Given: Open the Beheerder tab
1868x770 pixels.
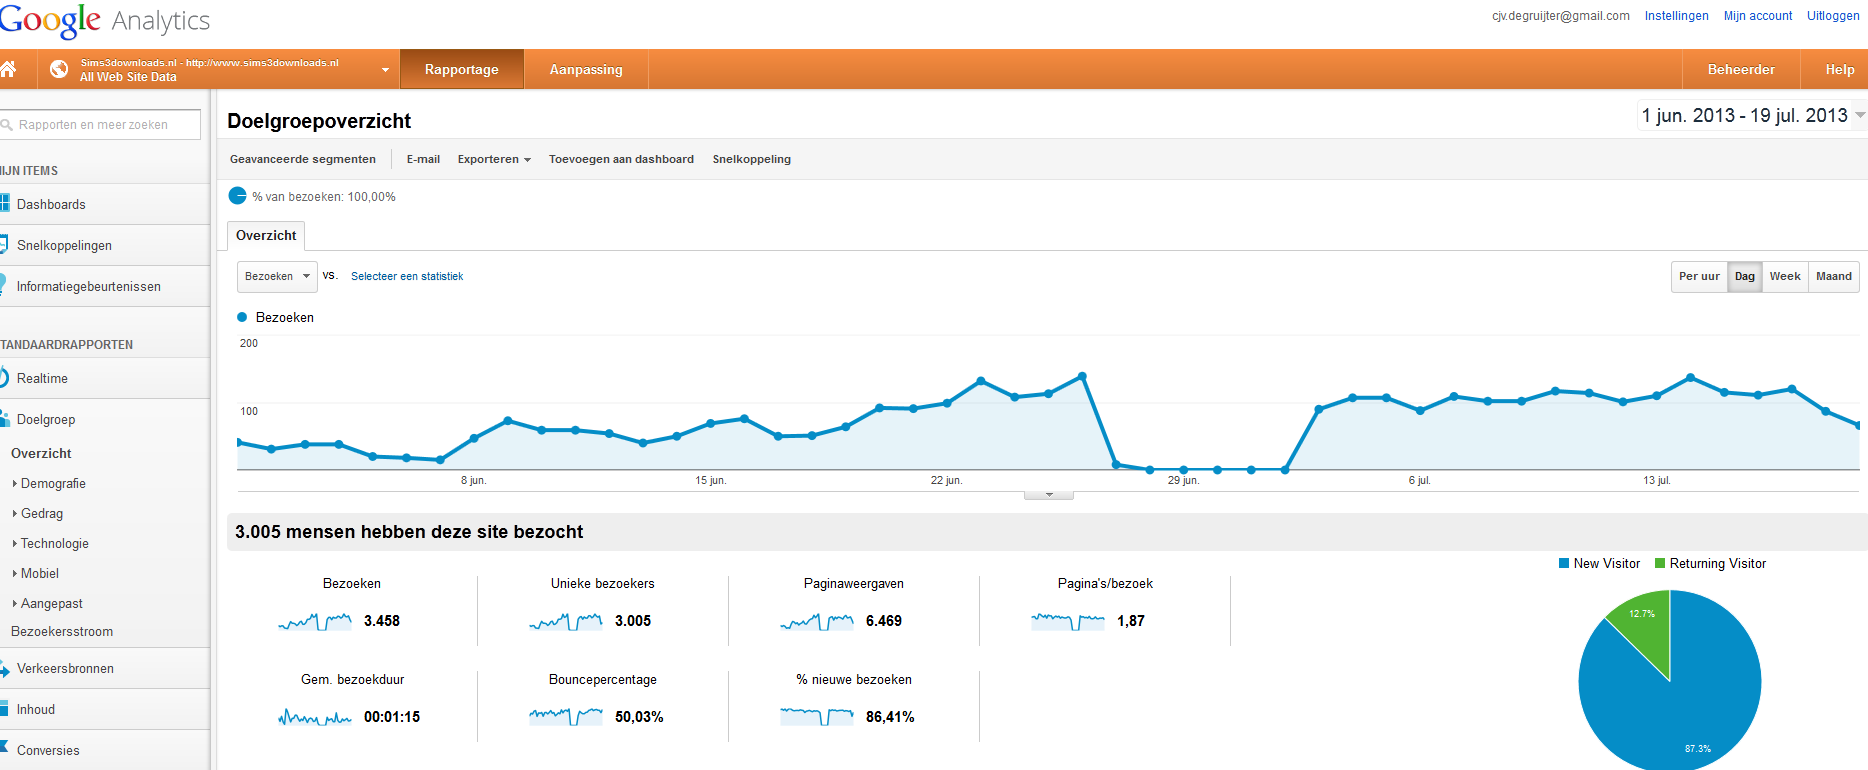Looking at the screenshot, I should point(1741,69).
